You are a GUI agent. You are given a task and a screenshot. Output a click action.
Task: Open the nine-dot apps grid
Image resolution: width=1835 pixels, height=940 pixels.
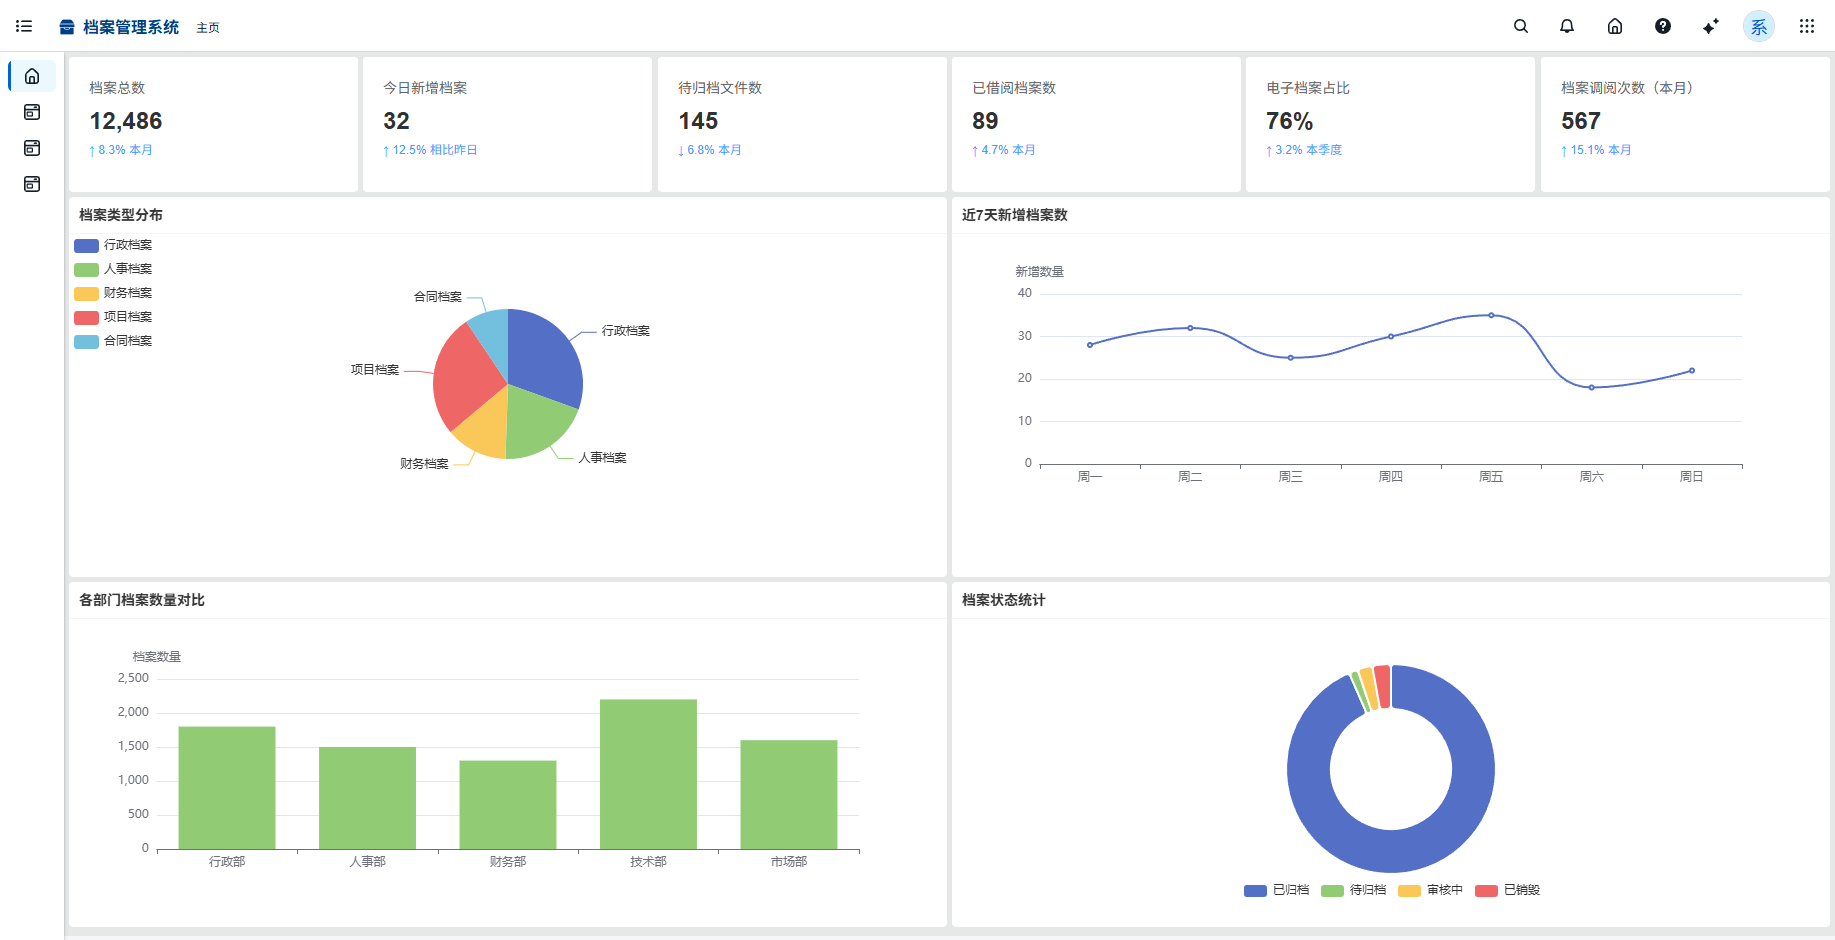tap(1806, 27)
